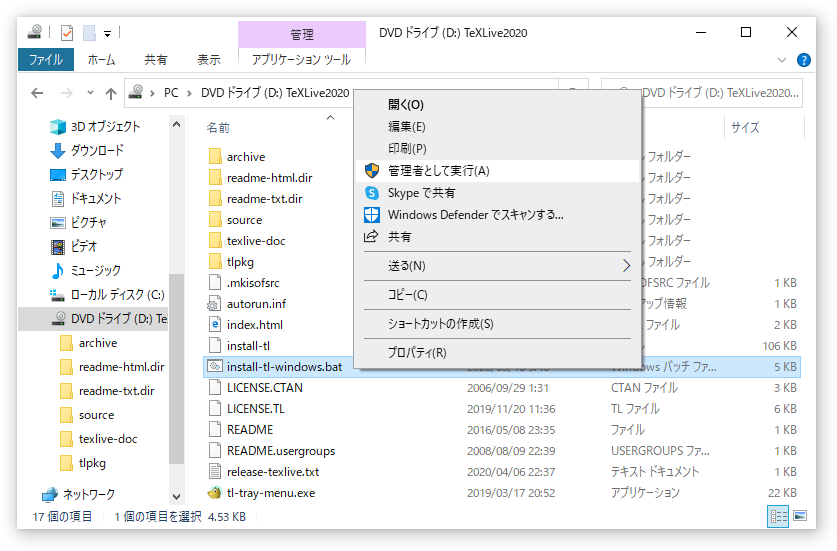The height and width of the screenshot is (551, 837).
Task: Open the quick access toolbar customize dropdown
Action: tap(107, 34)
